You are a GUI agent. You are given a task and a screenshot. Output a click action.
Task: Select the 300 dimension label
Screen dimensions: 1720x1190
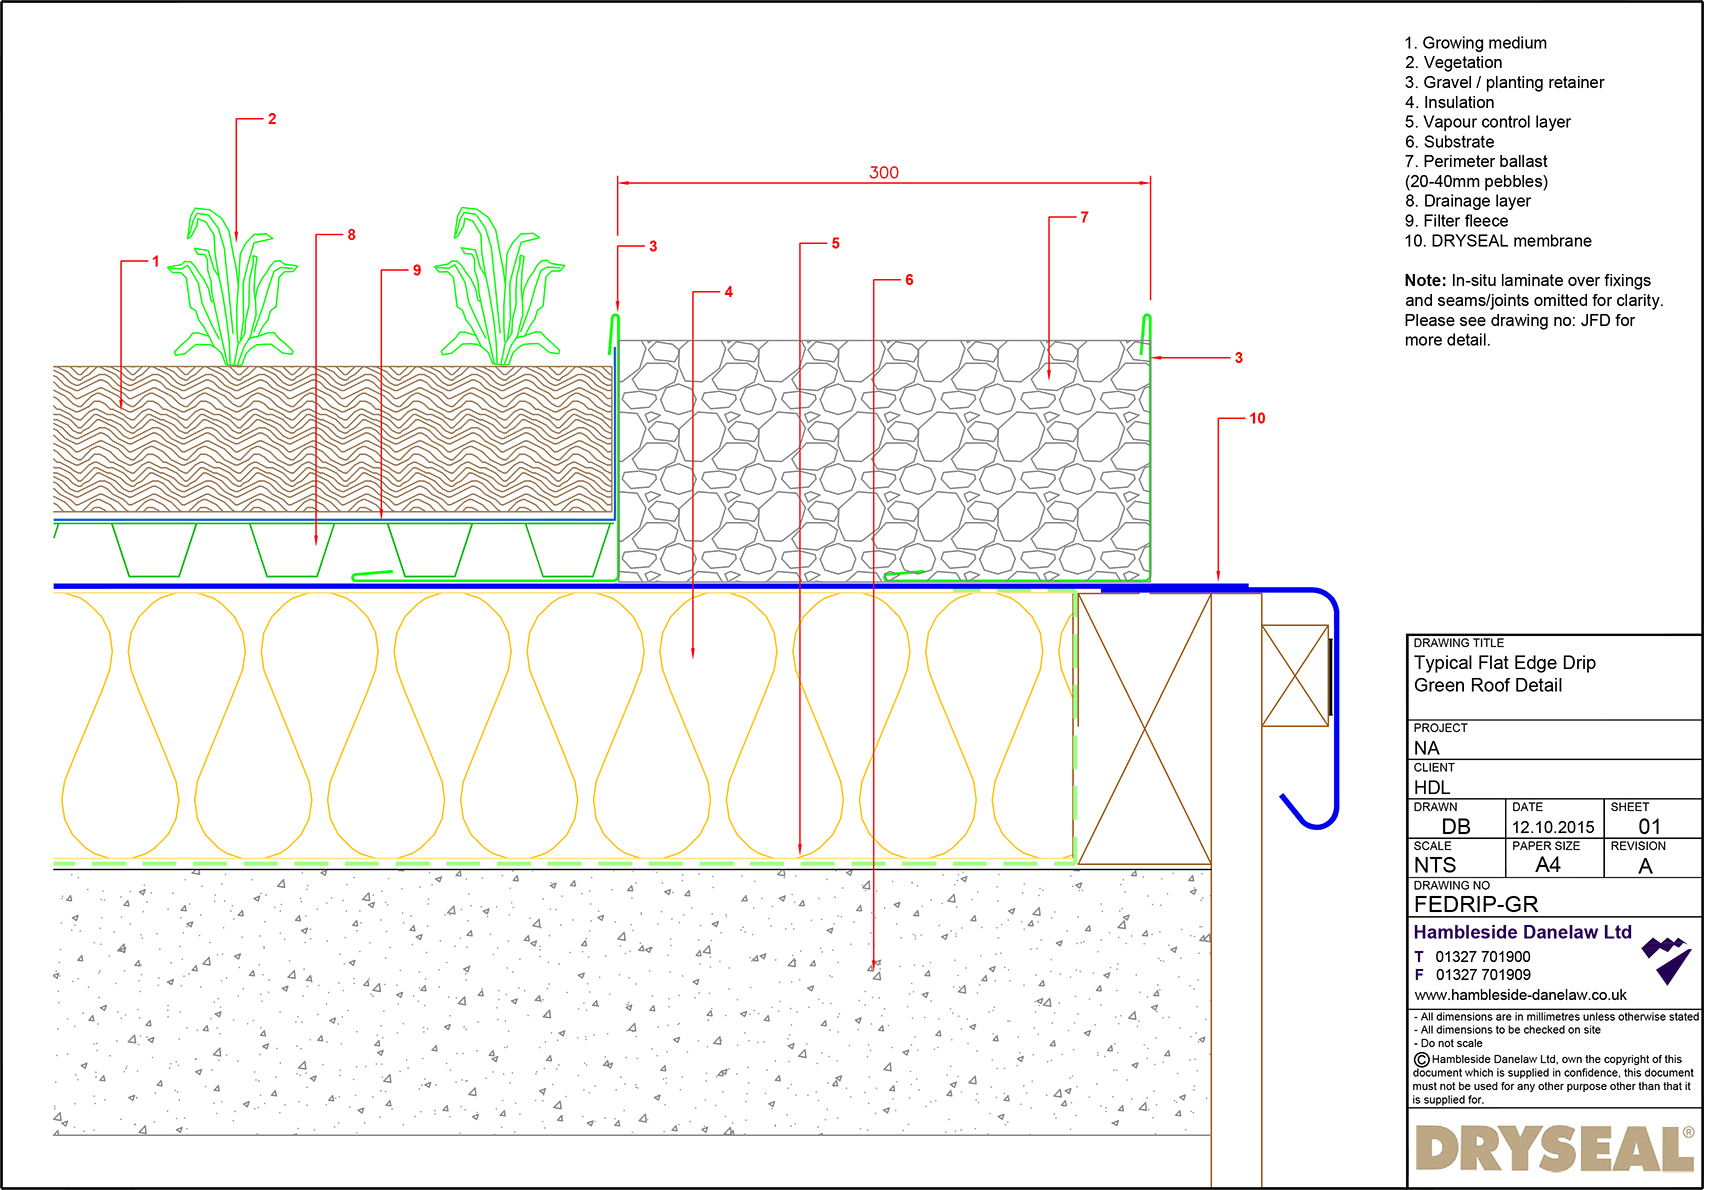pos(884,172)
